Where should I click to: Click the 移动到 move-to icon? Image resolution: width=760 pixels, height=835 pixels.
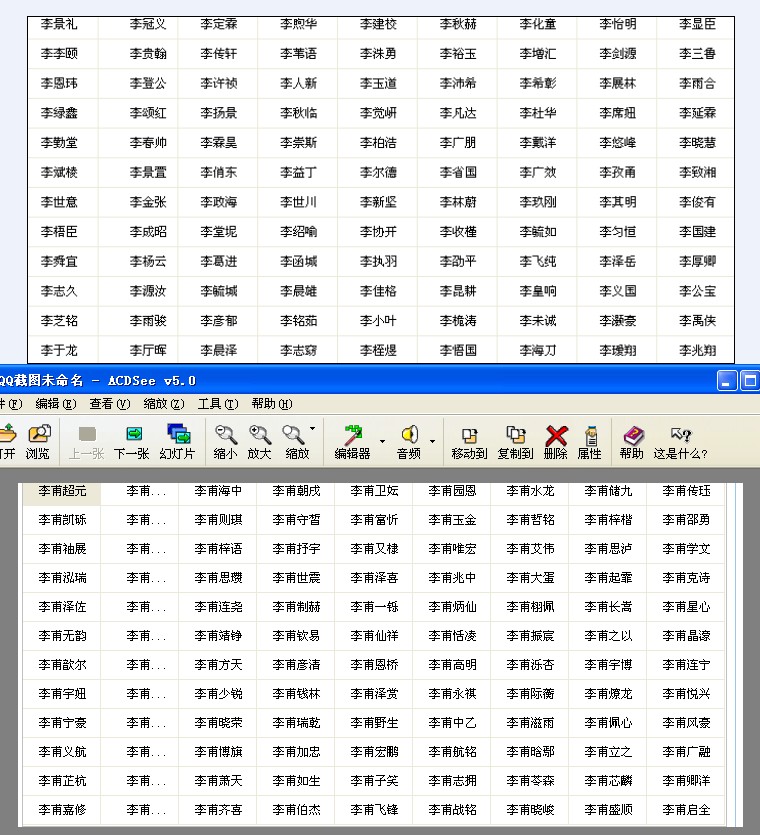click(469, 442)
